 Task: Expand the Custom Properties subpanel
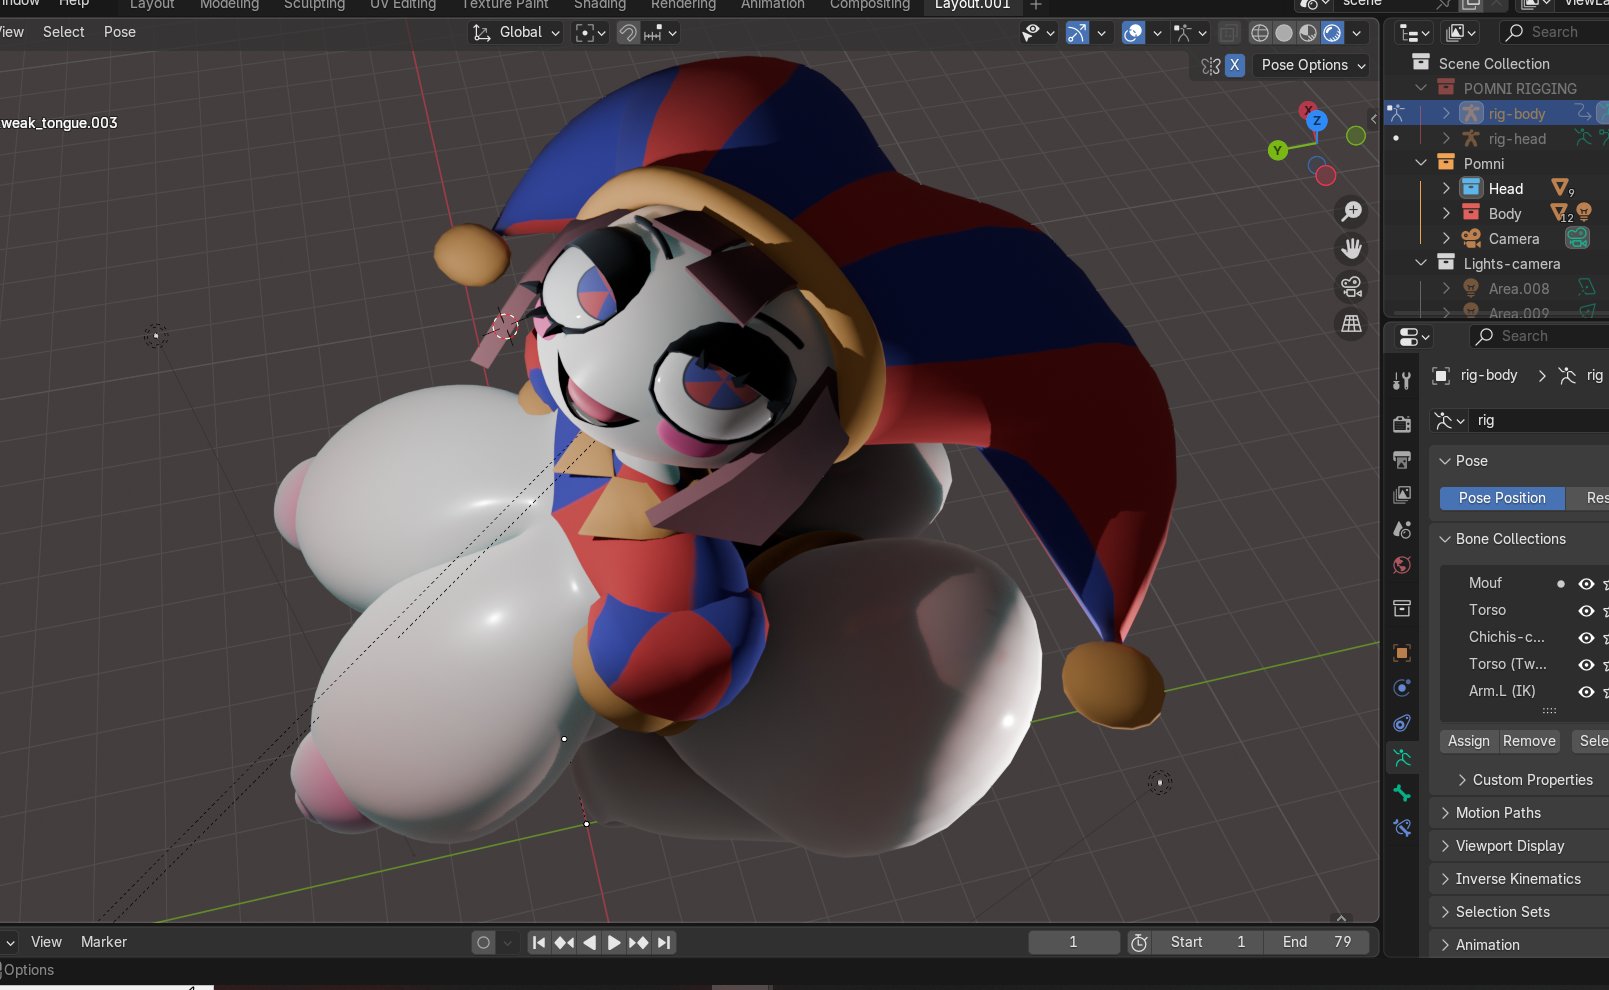tap(1532, 780)
